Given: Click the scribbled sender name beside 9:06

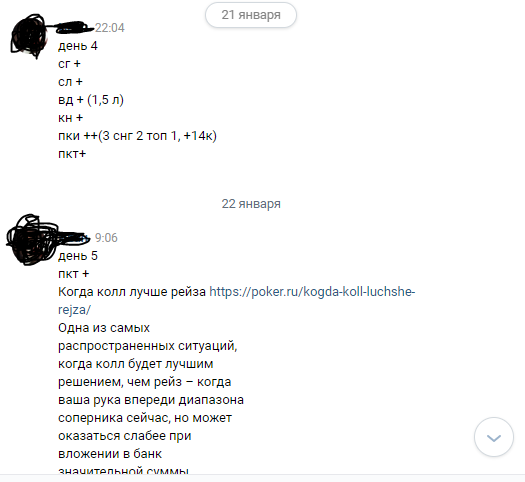Looking at the screenshot, I should pos(74,237).
